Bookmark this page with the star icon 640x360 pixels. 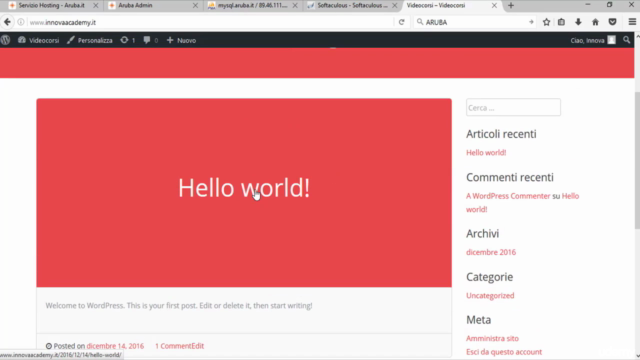546,22
